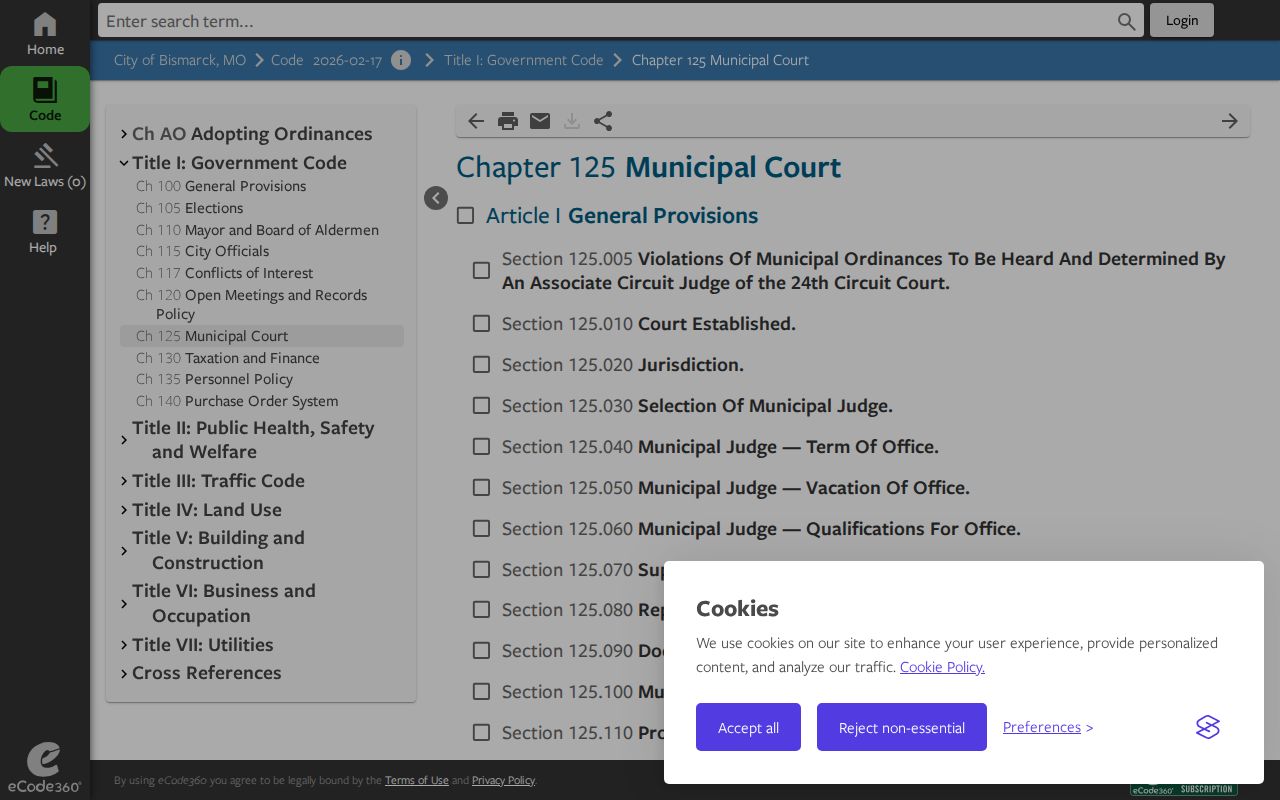The image size is (1280, 800).
Task: Expand Ch AO Adopting Ordinances
Action: tap(124, 134)
